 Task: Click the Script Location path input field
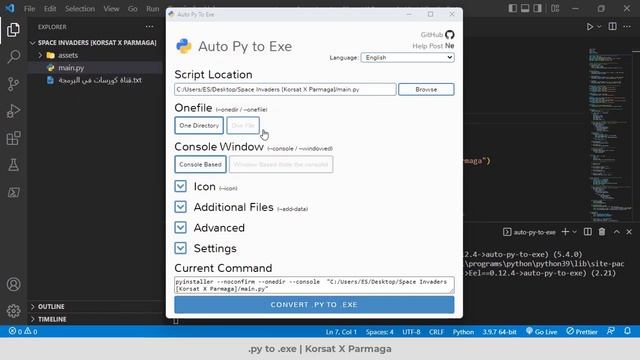[x=285, y=89]
